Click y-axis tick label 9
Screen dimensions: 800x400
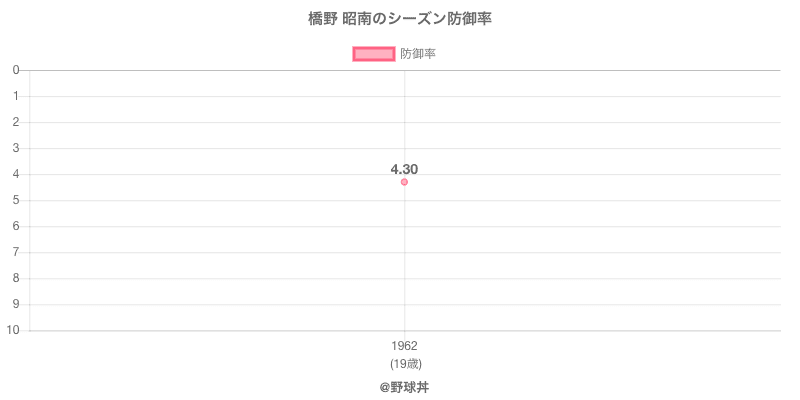17,304
